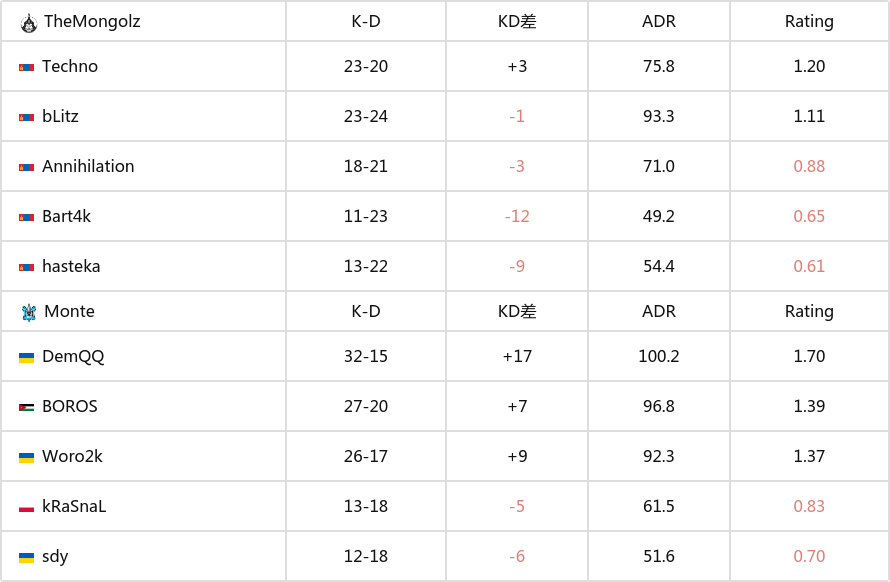
Task: Click the Ukrainian flag next to sdy
Action: tap(26, 557)
